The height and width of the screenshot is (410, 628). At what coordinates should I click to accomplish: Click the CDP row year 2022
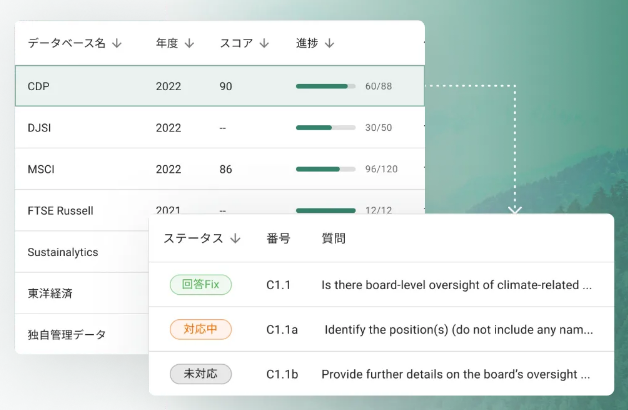pyautogui.click(x=169, y=86)
